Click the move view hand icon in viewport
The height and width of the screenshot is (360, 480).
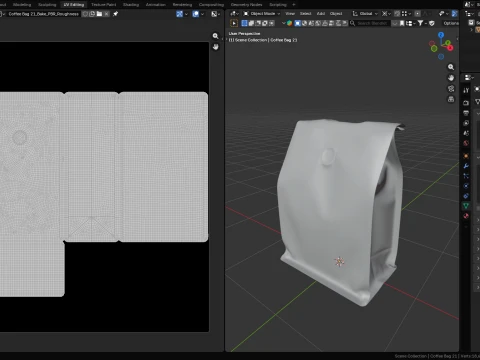coord(451,78)
